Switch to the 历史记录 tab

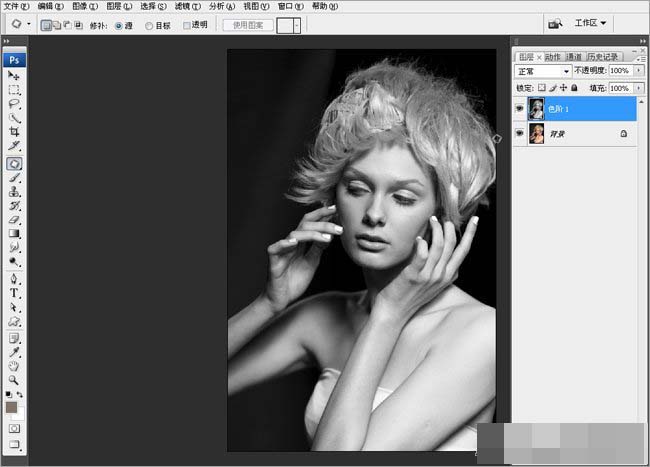603,57
